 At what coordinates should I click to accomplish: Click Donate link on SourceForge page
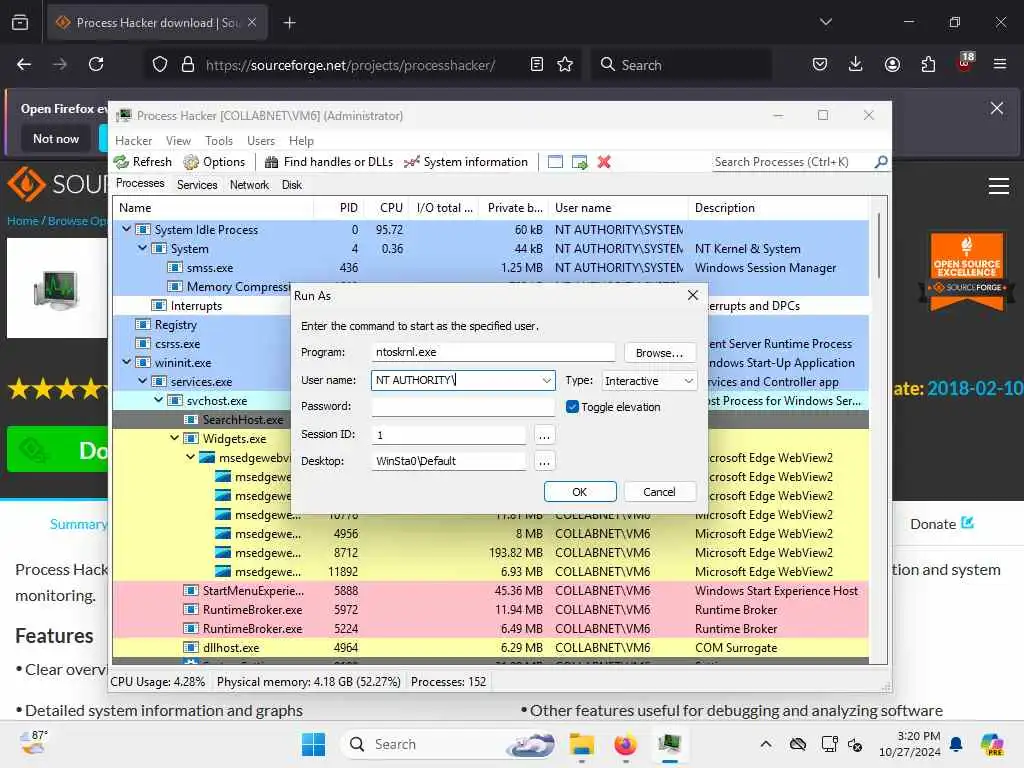click(x=941, y=524)
